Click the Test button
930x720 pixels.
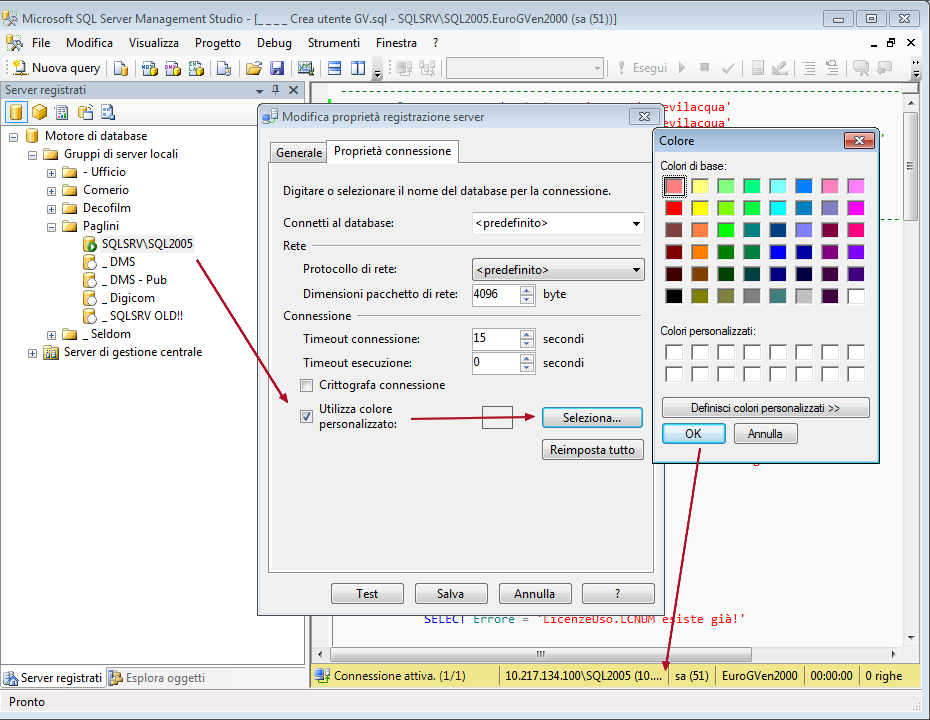pos(367,594)
